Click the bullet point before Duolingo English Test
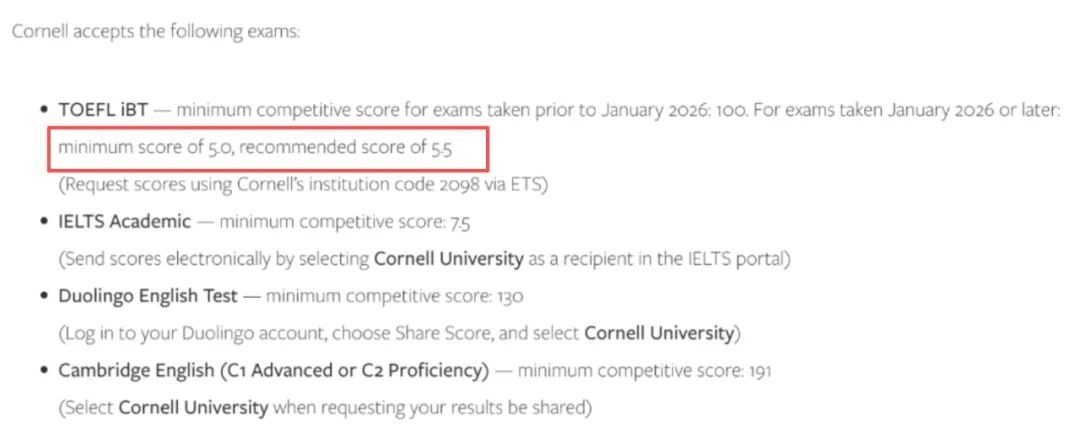This screenshot has width=1080, height=440. pyautogui.click(x=43, y=296)
